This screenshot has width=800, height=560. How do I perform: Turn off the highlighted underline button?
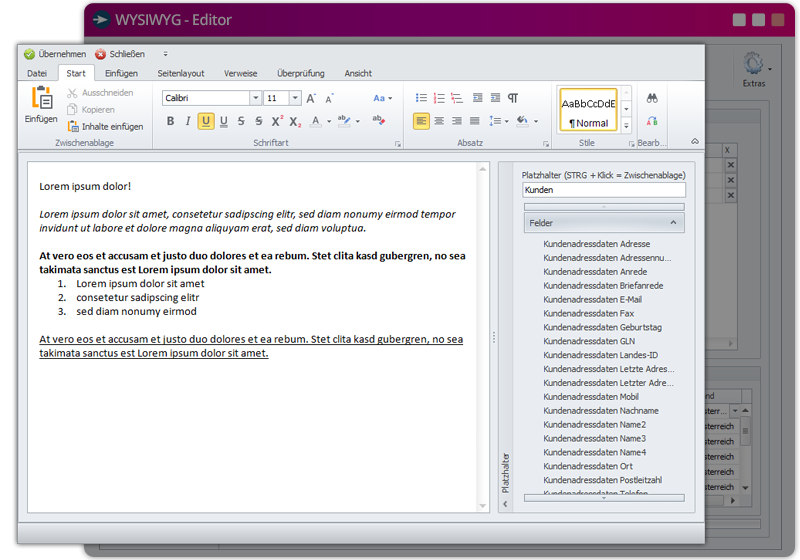pos(206,121)
